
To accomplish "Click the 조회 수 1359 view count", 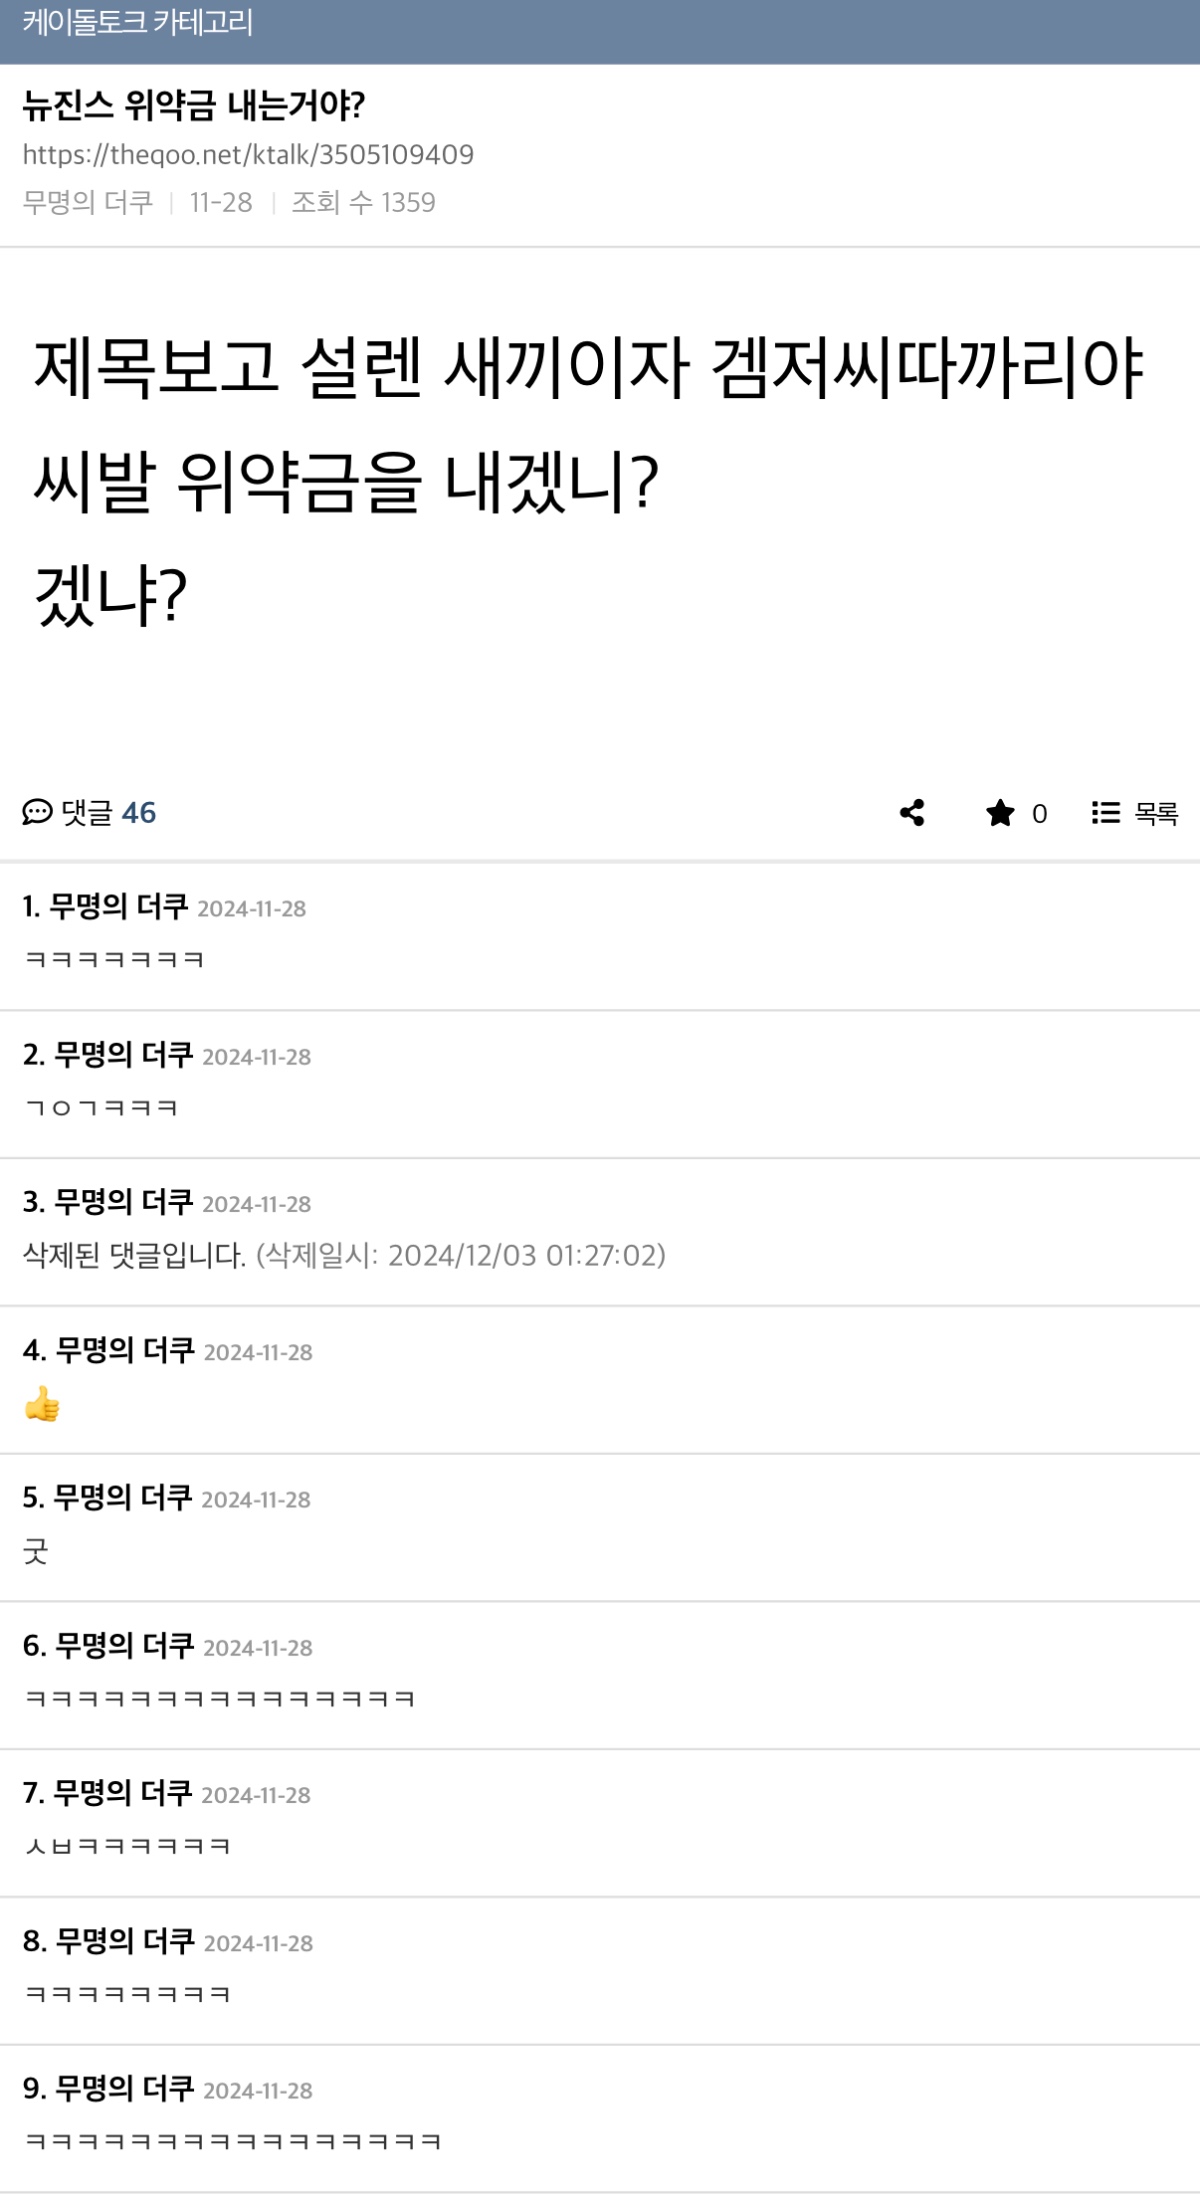I will [x=363, y=203].
